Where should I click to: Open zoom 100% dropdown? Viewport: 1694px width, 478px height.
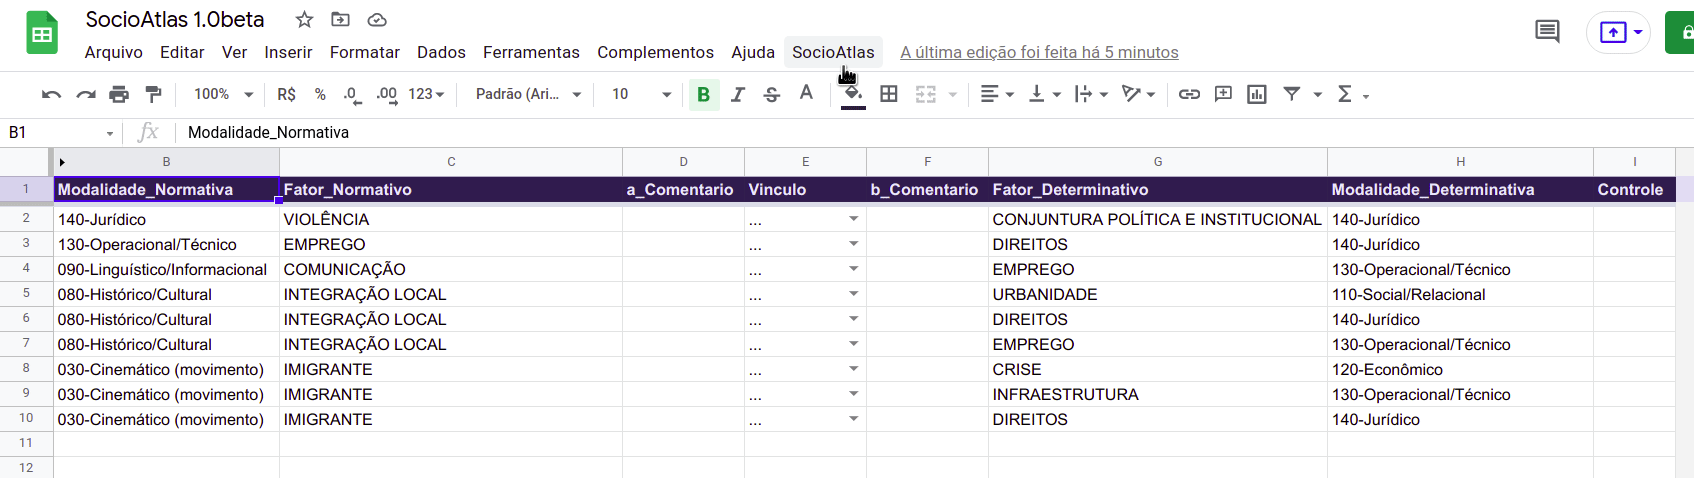click(x=223, y=94)
